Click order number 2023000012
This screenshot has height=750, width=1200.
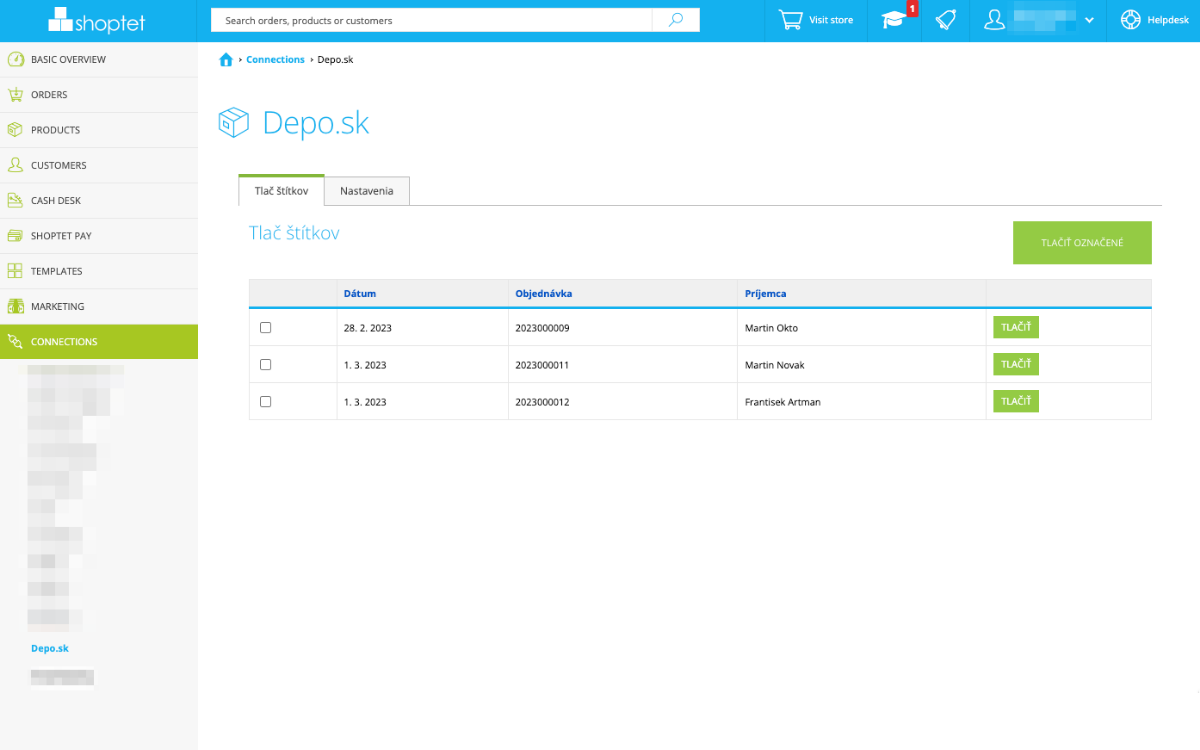542,402
